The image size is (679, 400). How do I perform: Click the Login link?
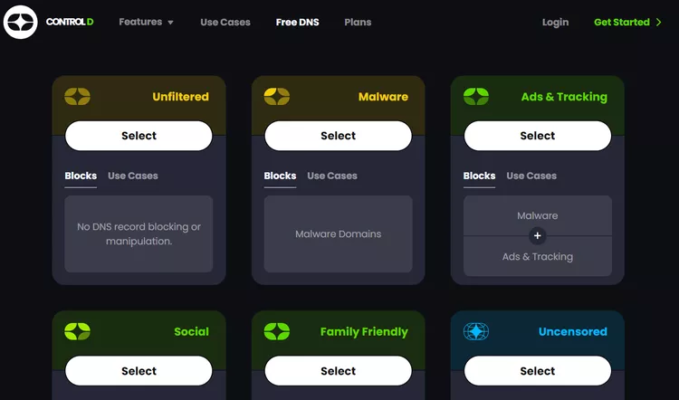(555, 22)
